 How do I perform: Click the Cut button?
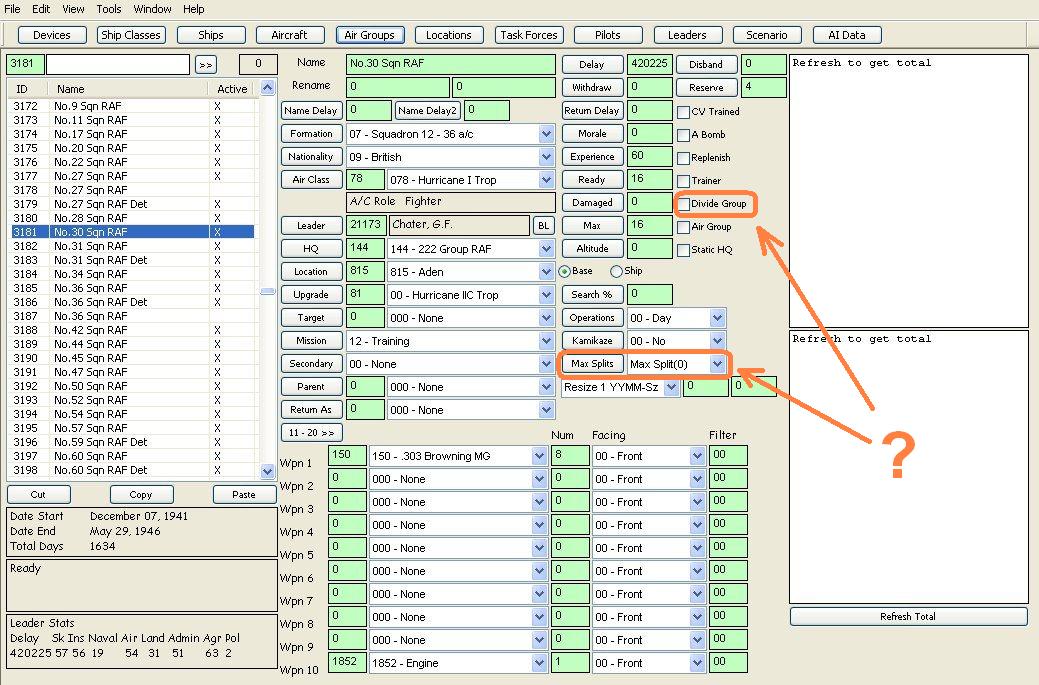[38, 494]
